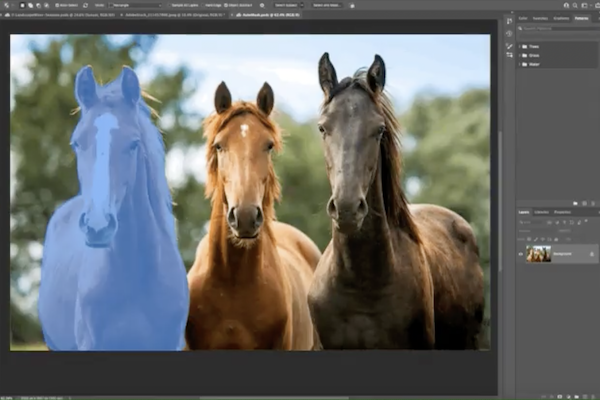Click the Delete Pattern trash icon

593,203
